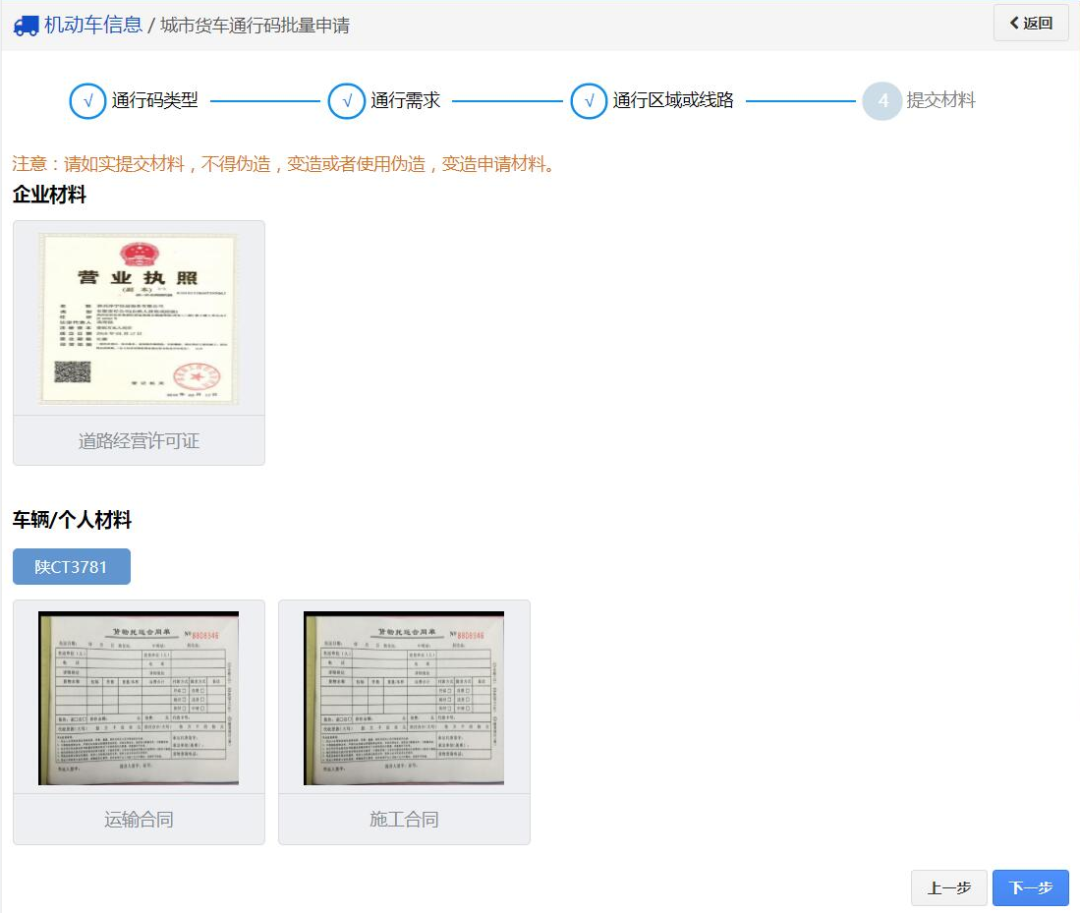Image resolution: width=1080 pixels, height=913 pixels.
Task: Go to the 通行需求 step label
Action: pos(405,101)
